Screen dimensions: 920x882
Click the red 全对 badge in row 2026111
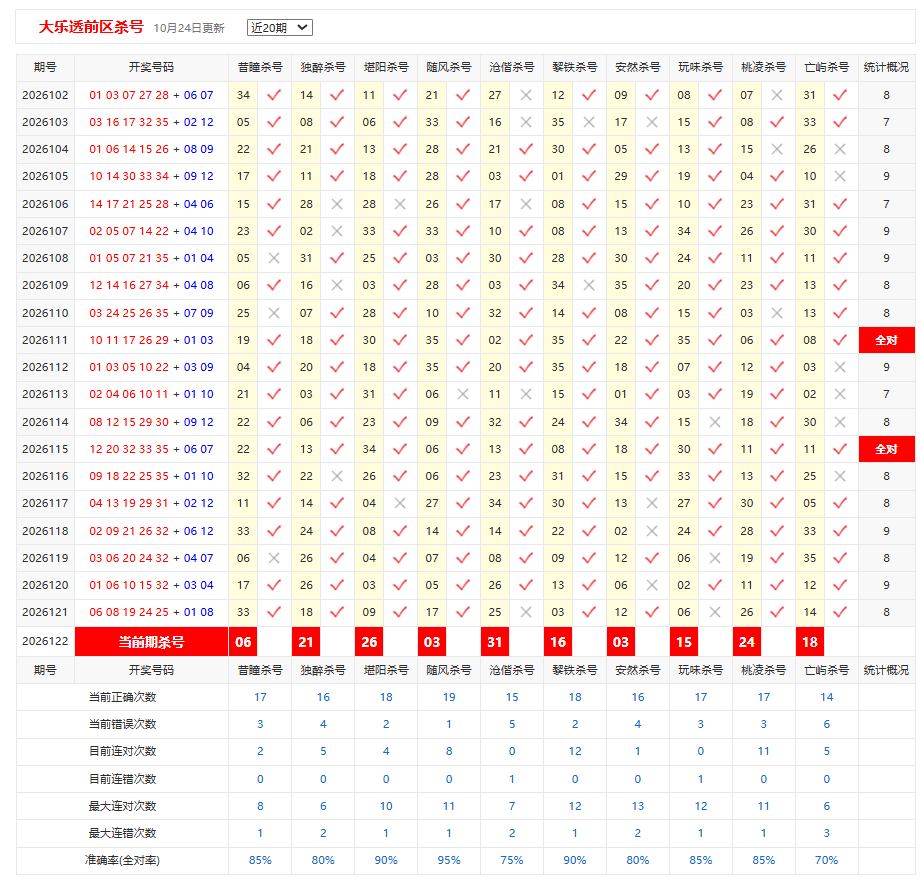887,340
